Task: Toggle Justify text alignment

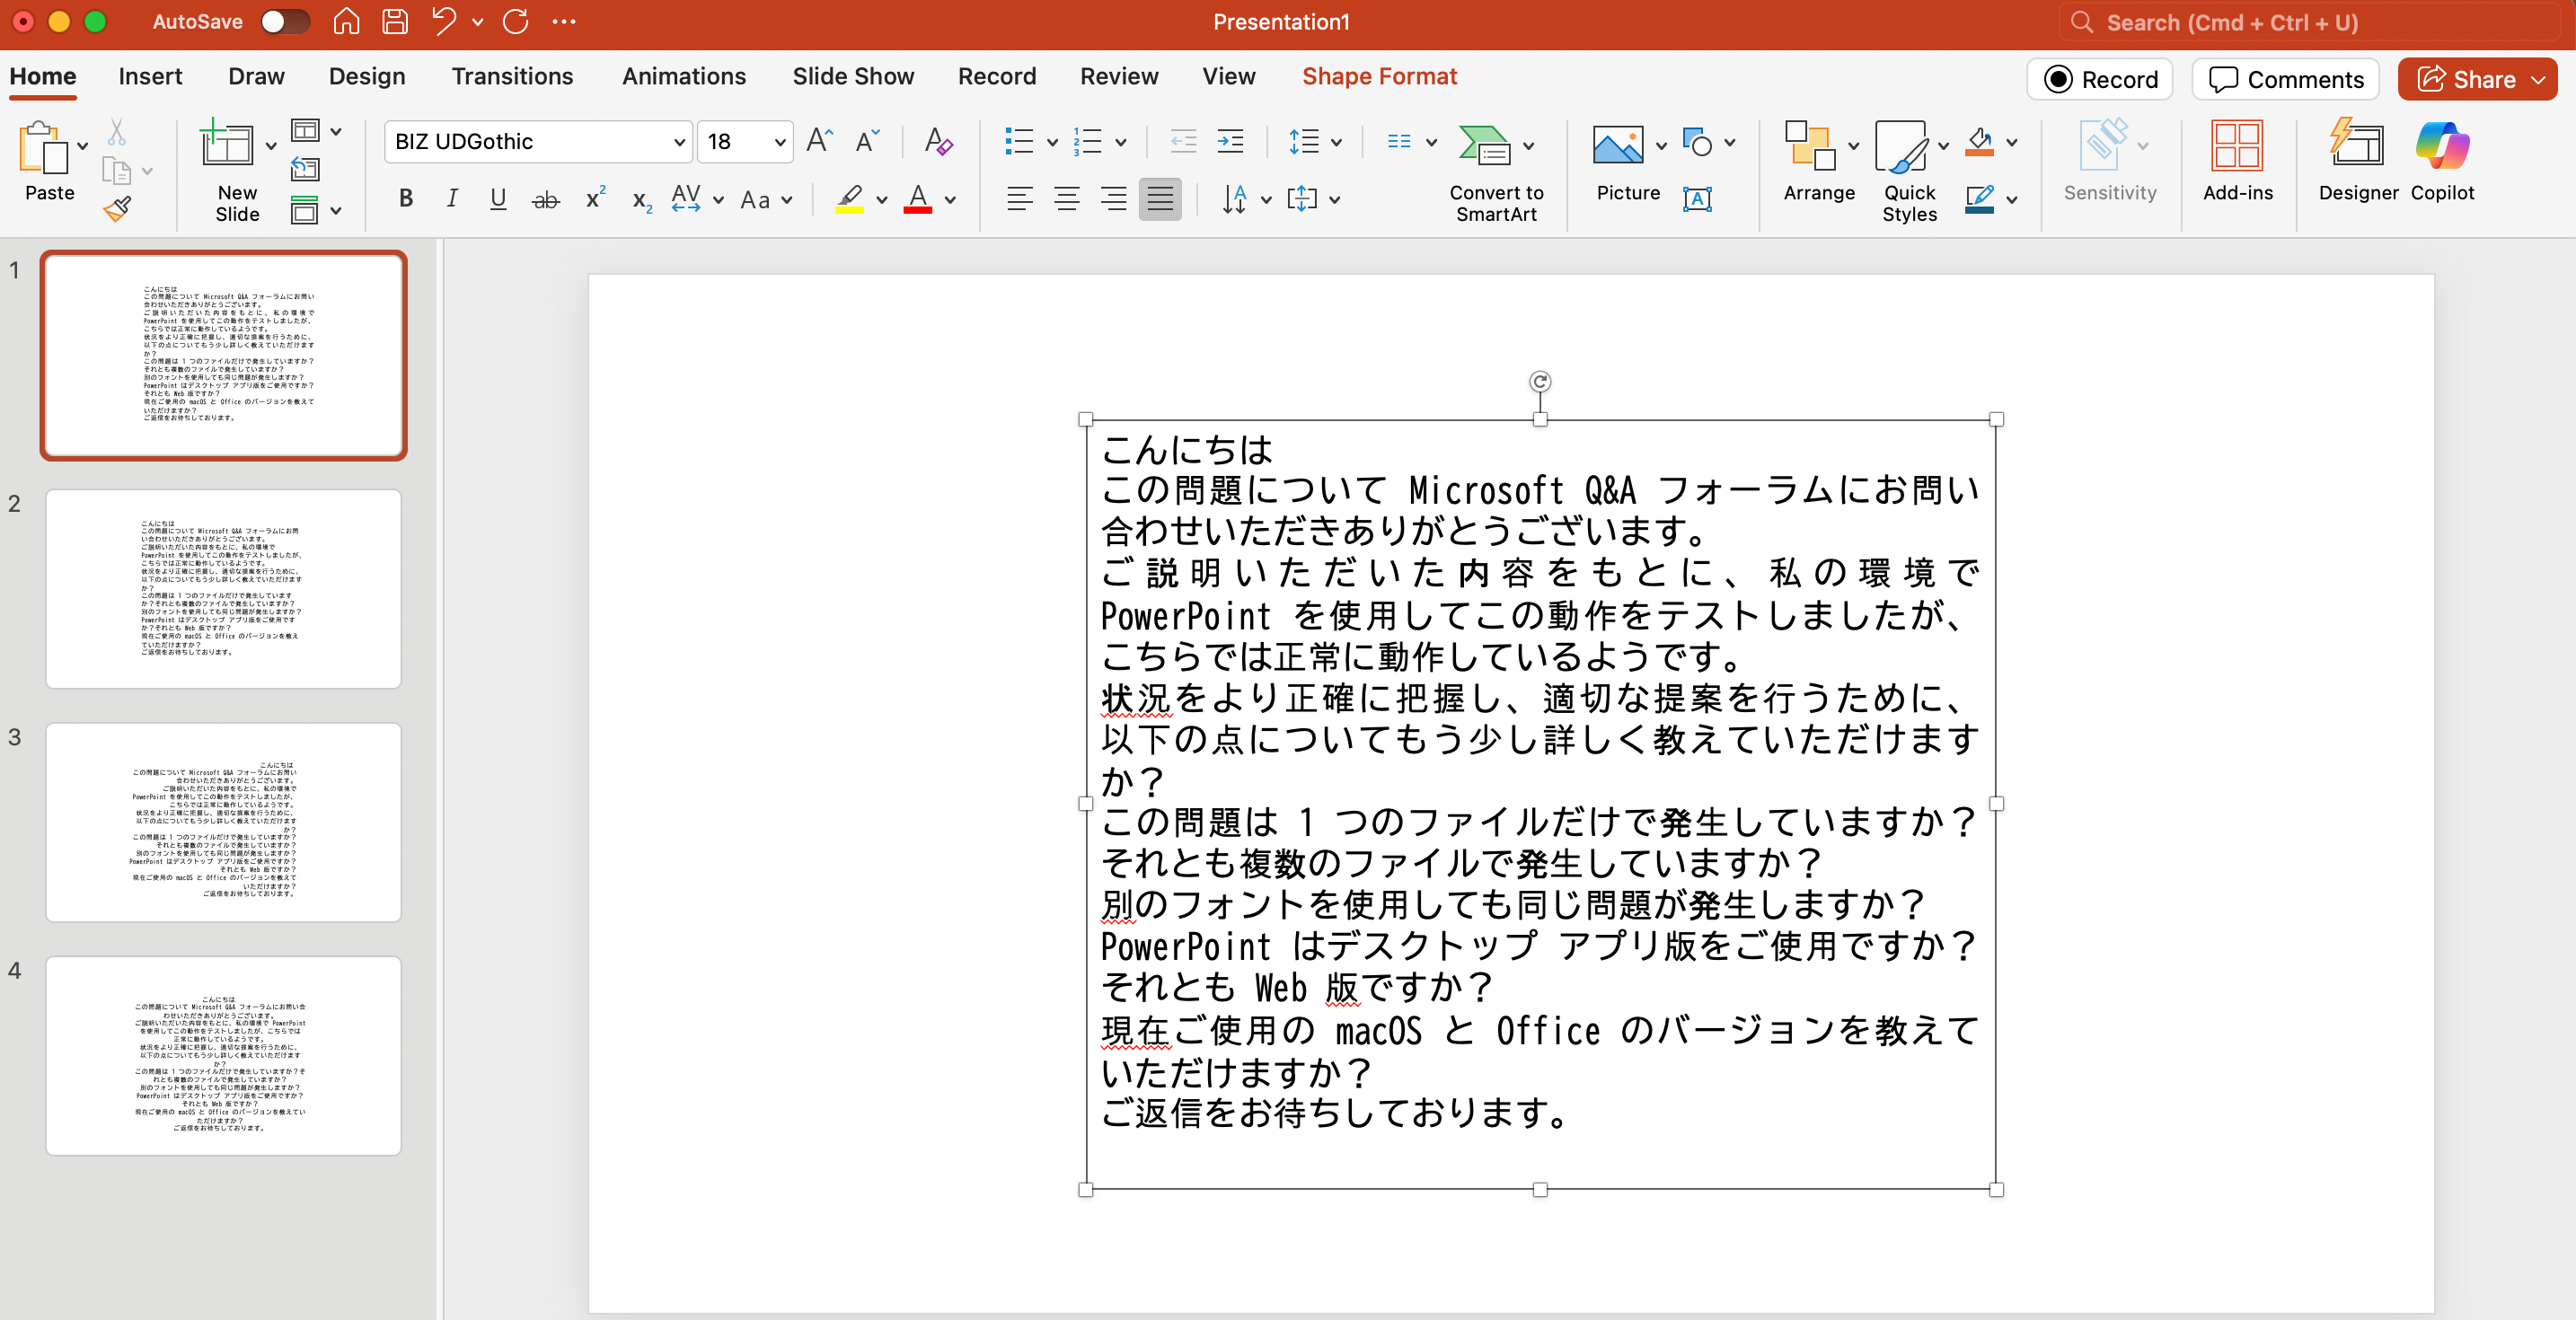Action: [x=1160, y=199]
